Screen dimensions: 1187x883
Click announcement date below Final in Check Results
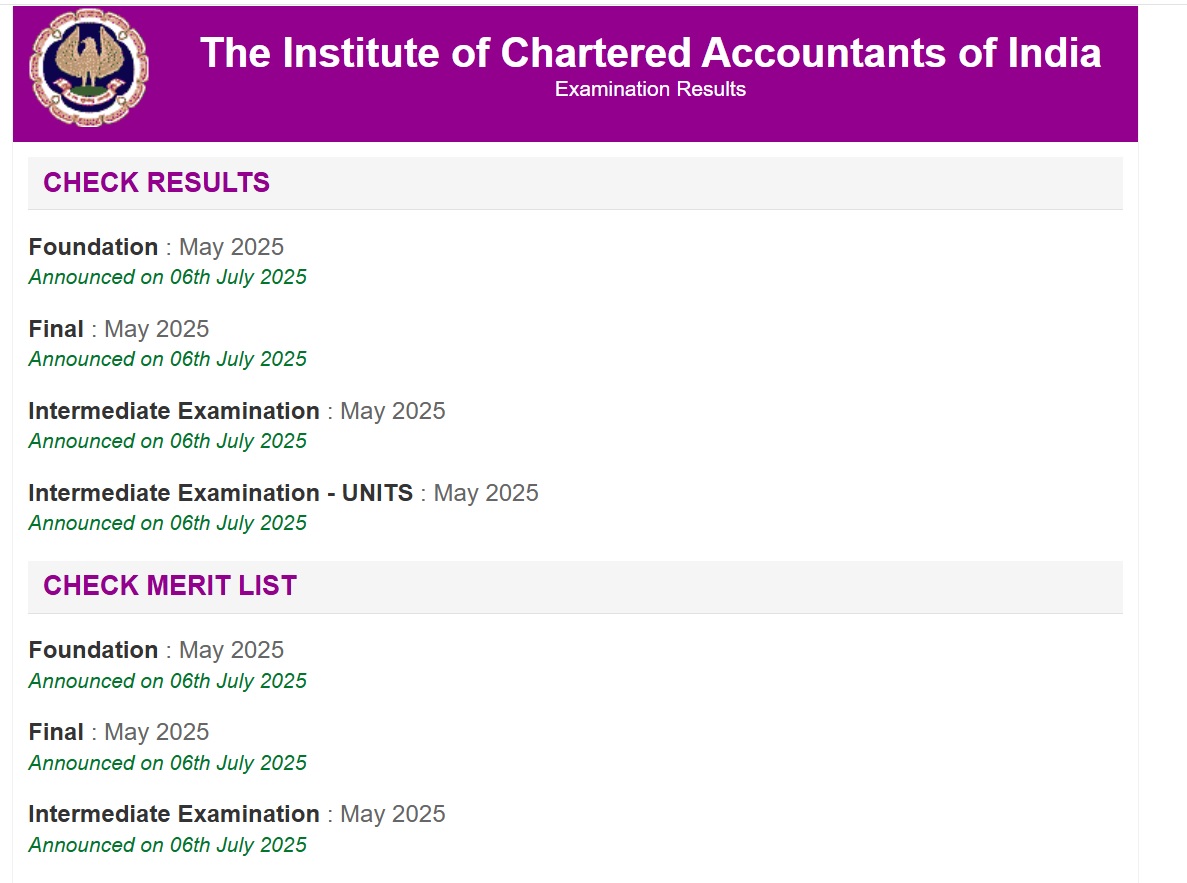pos(167,359)
